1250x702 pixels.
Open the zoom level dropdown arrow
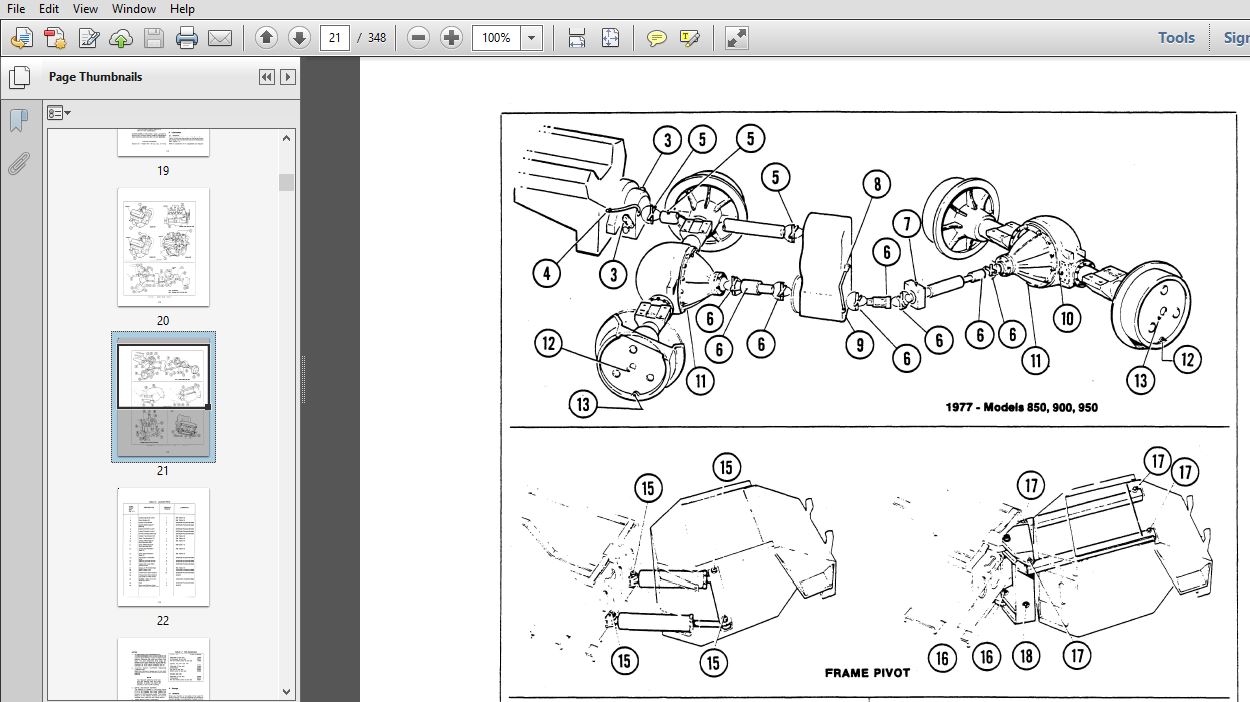tap(532, 38)
